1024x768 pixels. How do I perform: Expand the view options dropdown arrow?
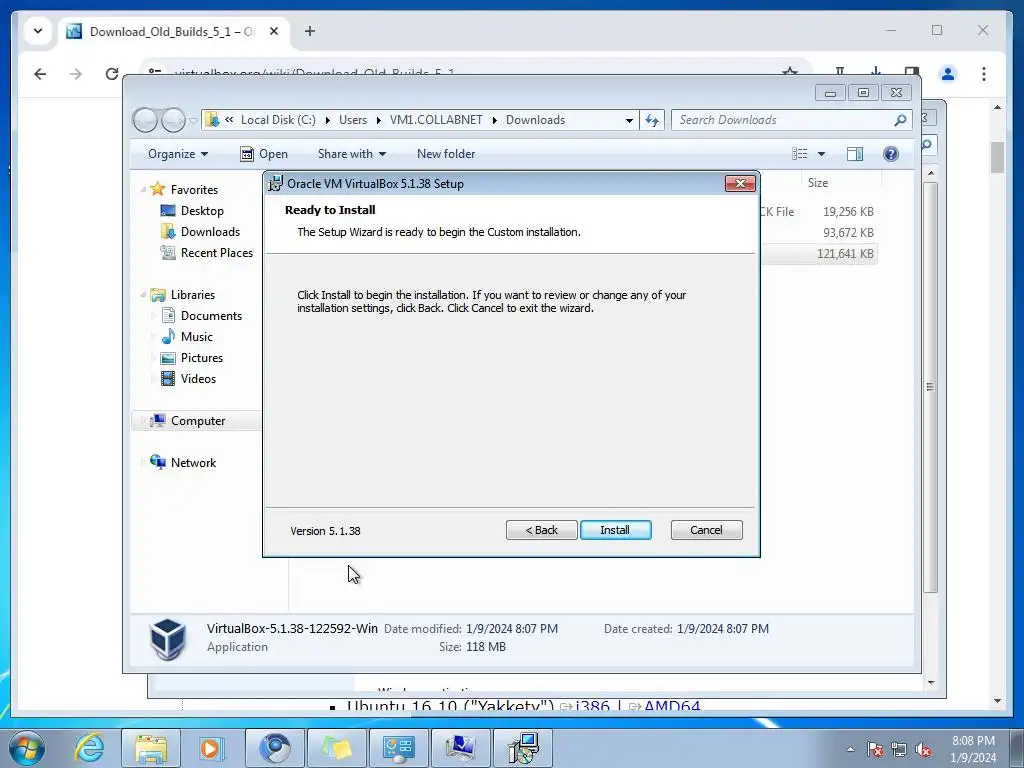822,154
